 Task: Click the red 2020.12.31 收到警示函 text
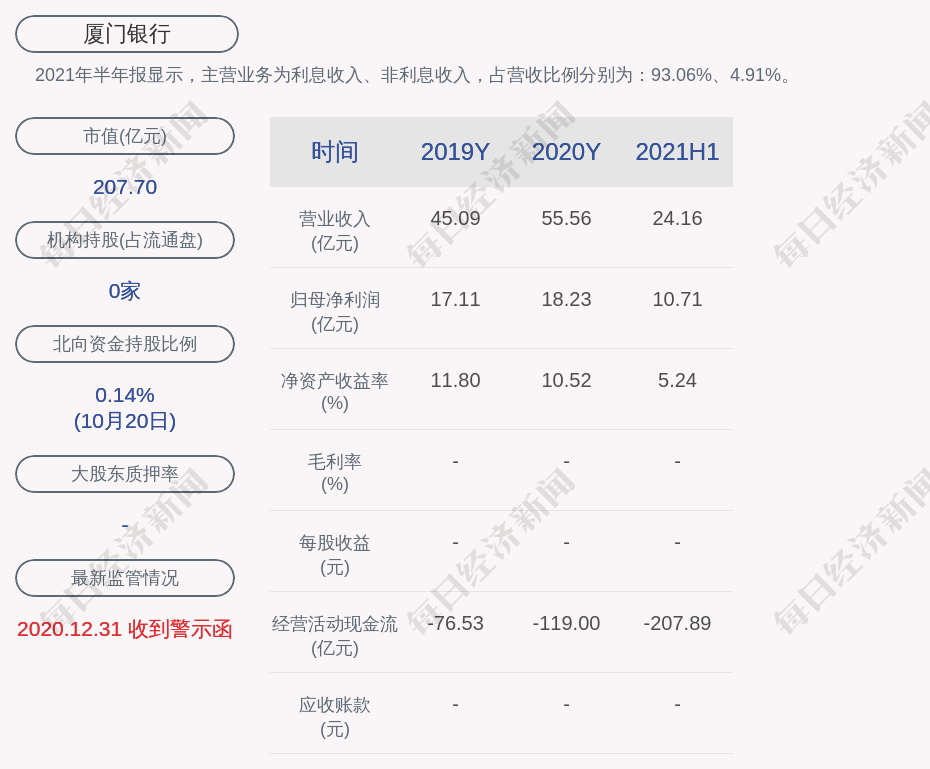125,629
